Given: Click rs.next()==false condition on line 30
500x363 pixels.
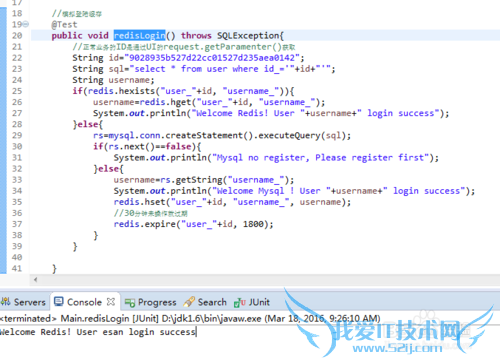Looking at the screenshot, I should tap(149, 146).
